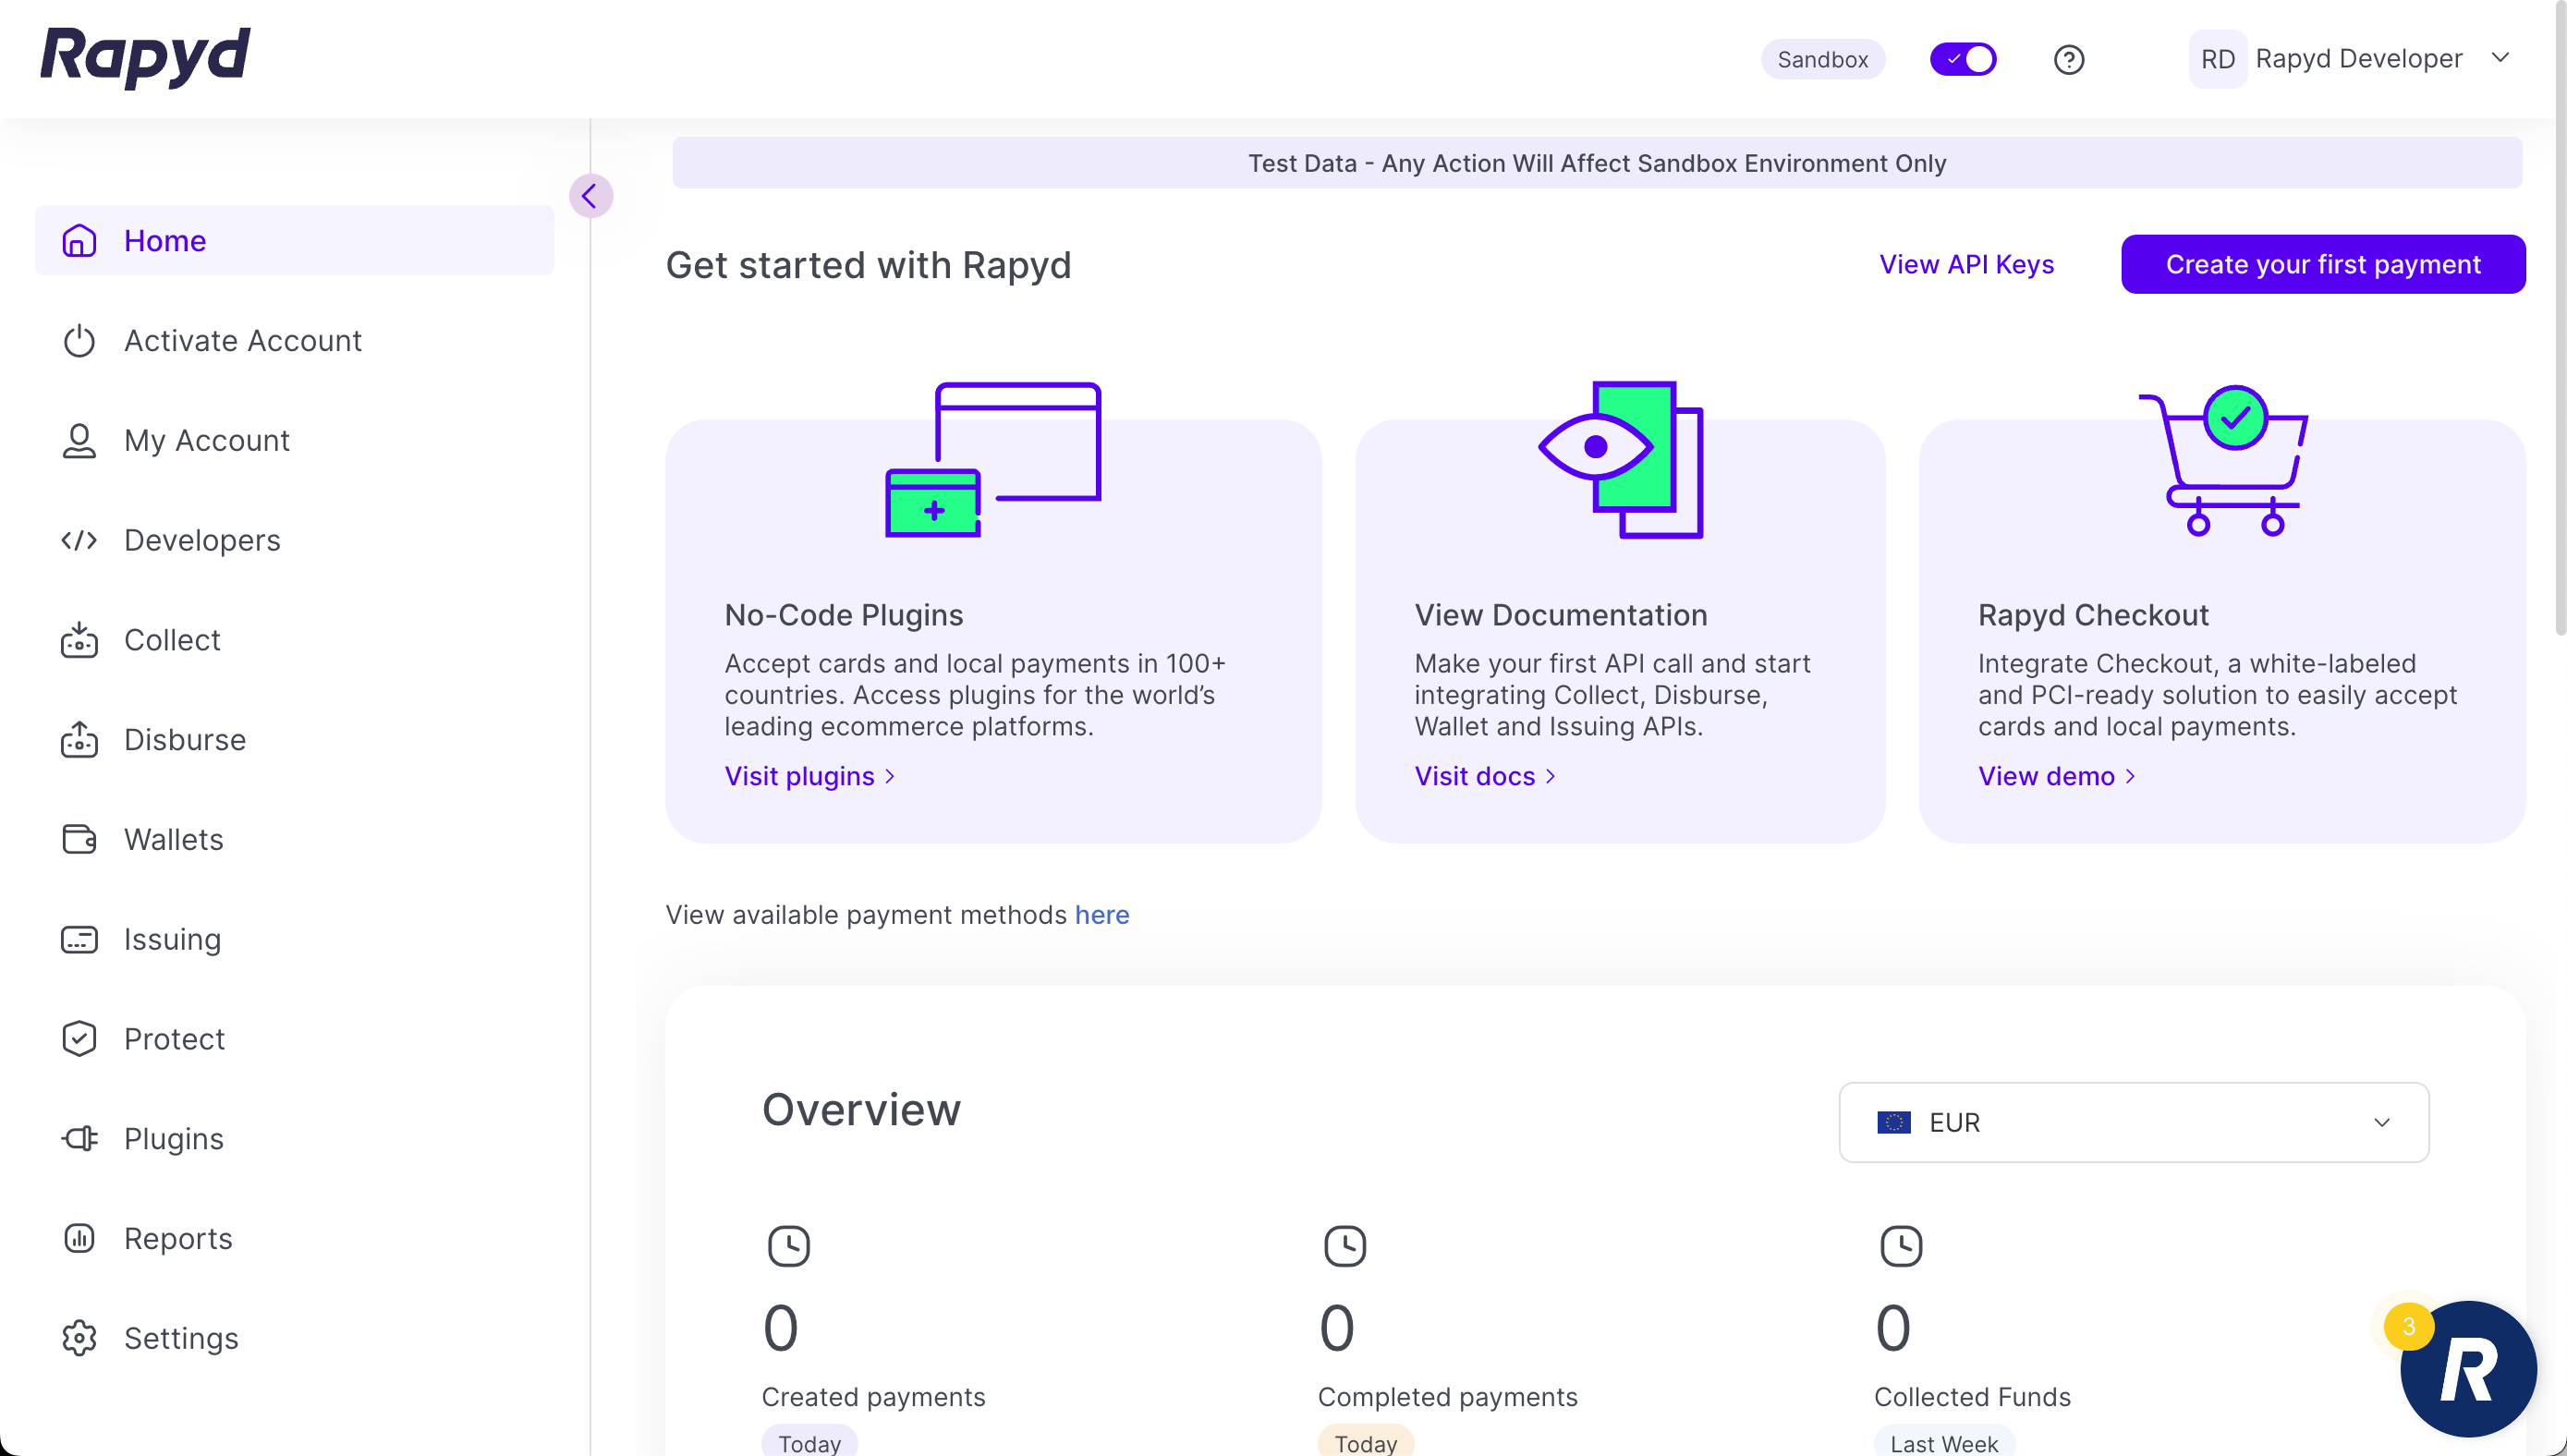
Task: Click Create your first payment button
Action: [x=2322, y=264]
